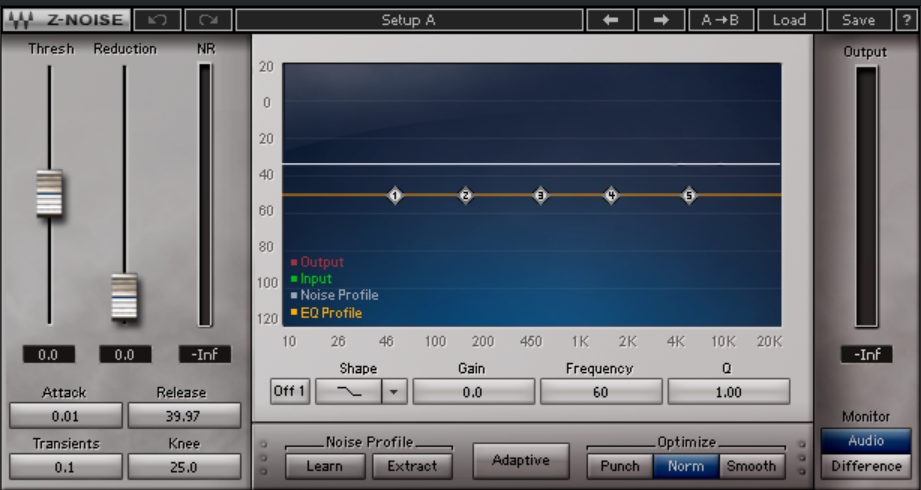Click the Output level meter bar
Image resolution: width=921 pixels, height=490 pixels.
click(x=866, y=197)
